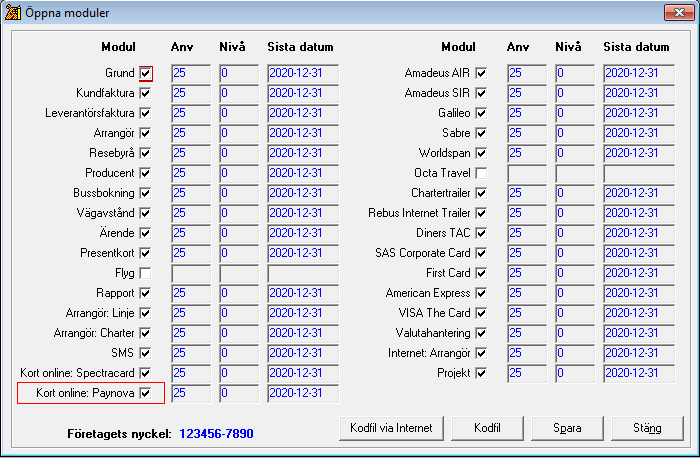Viewport: 700px width, 458px height.
Task: Click the Nivå field for Projekt
Action: (x=575, y=373)
